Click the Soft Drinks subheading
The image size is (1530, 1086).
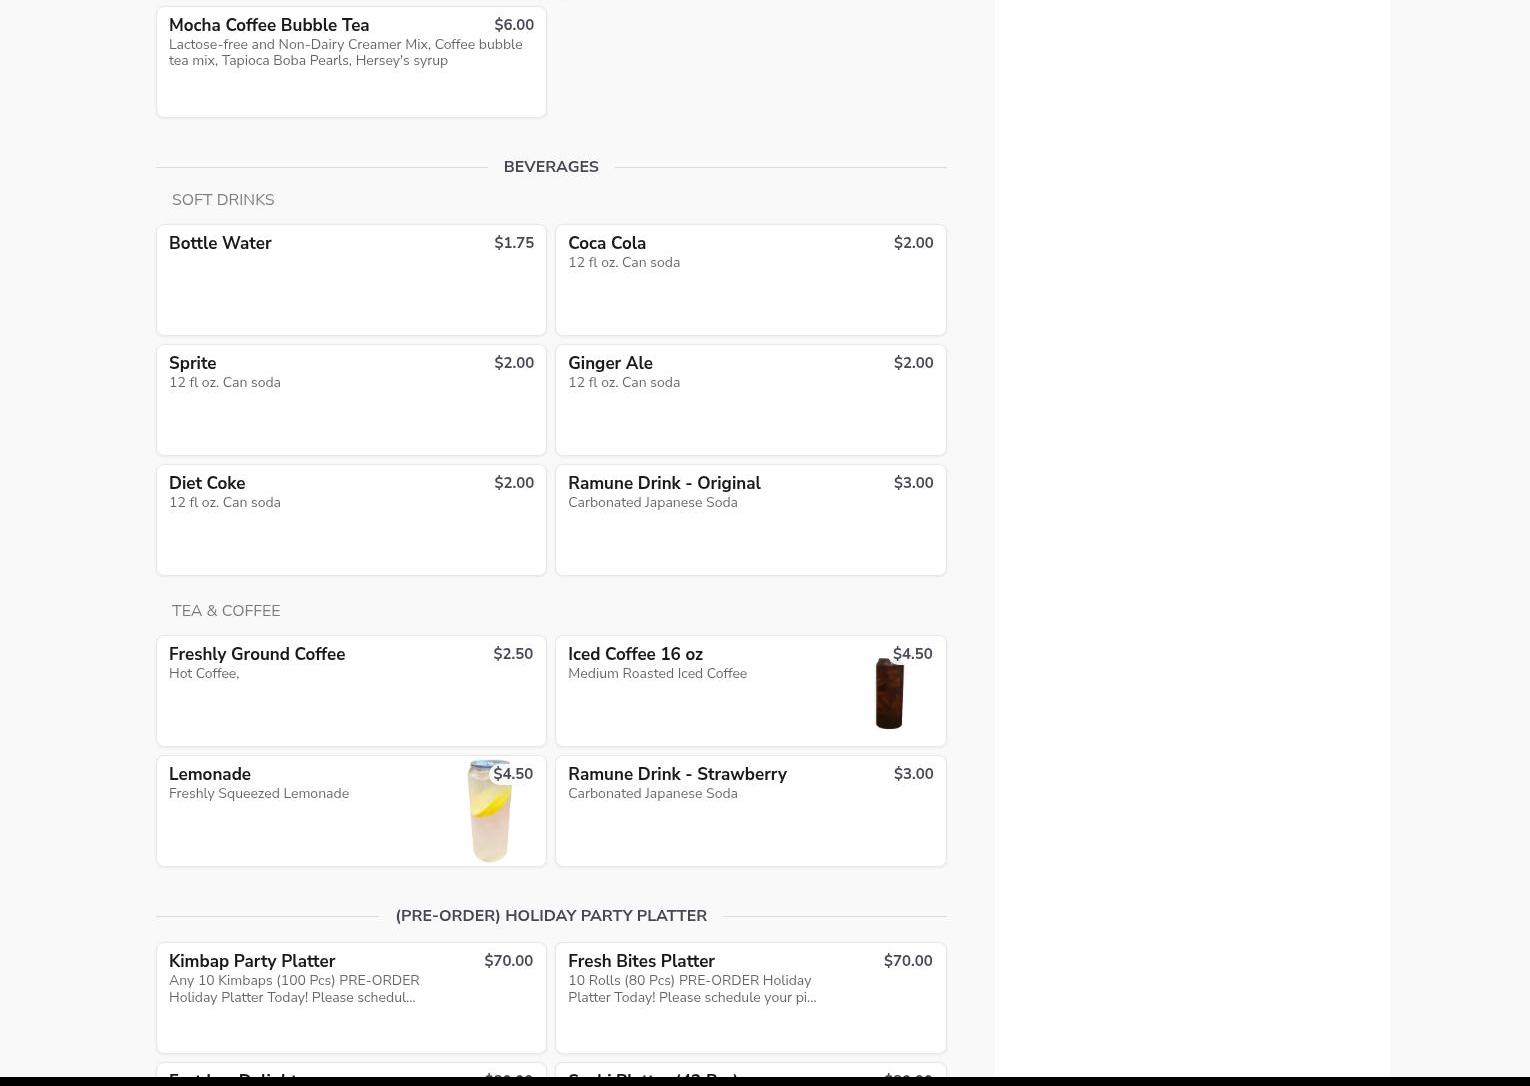click(x=223, y=200)
